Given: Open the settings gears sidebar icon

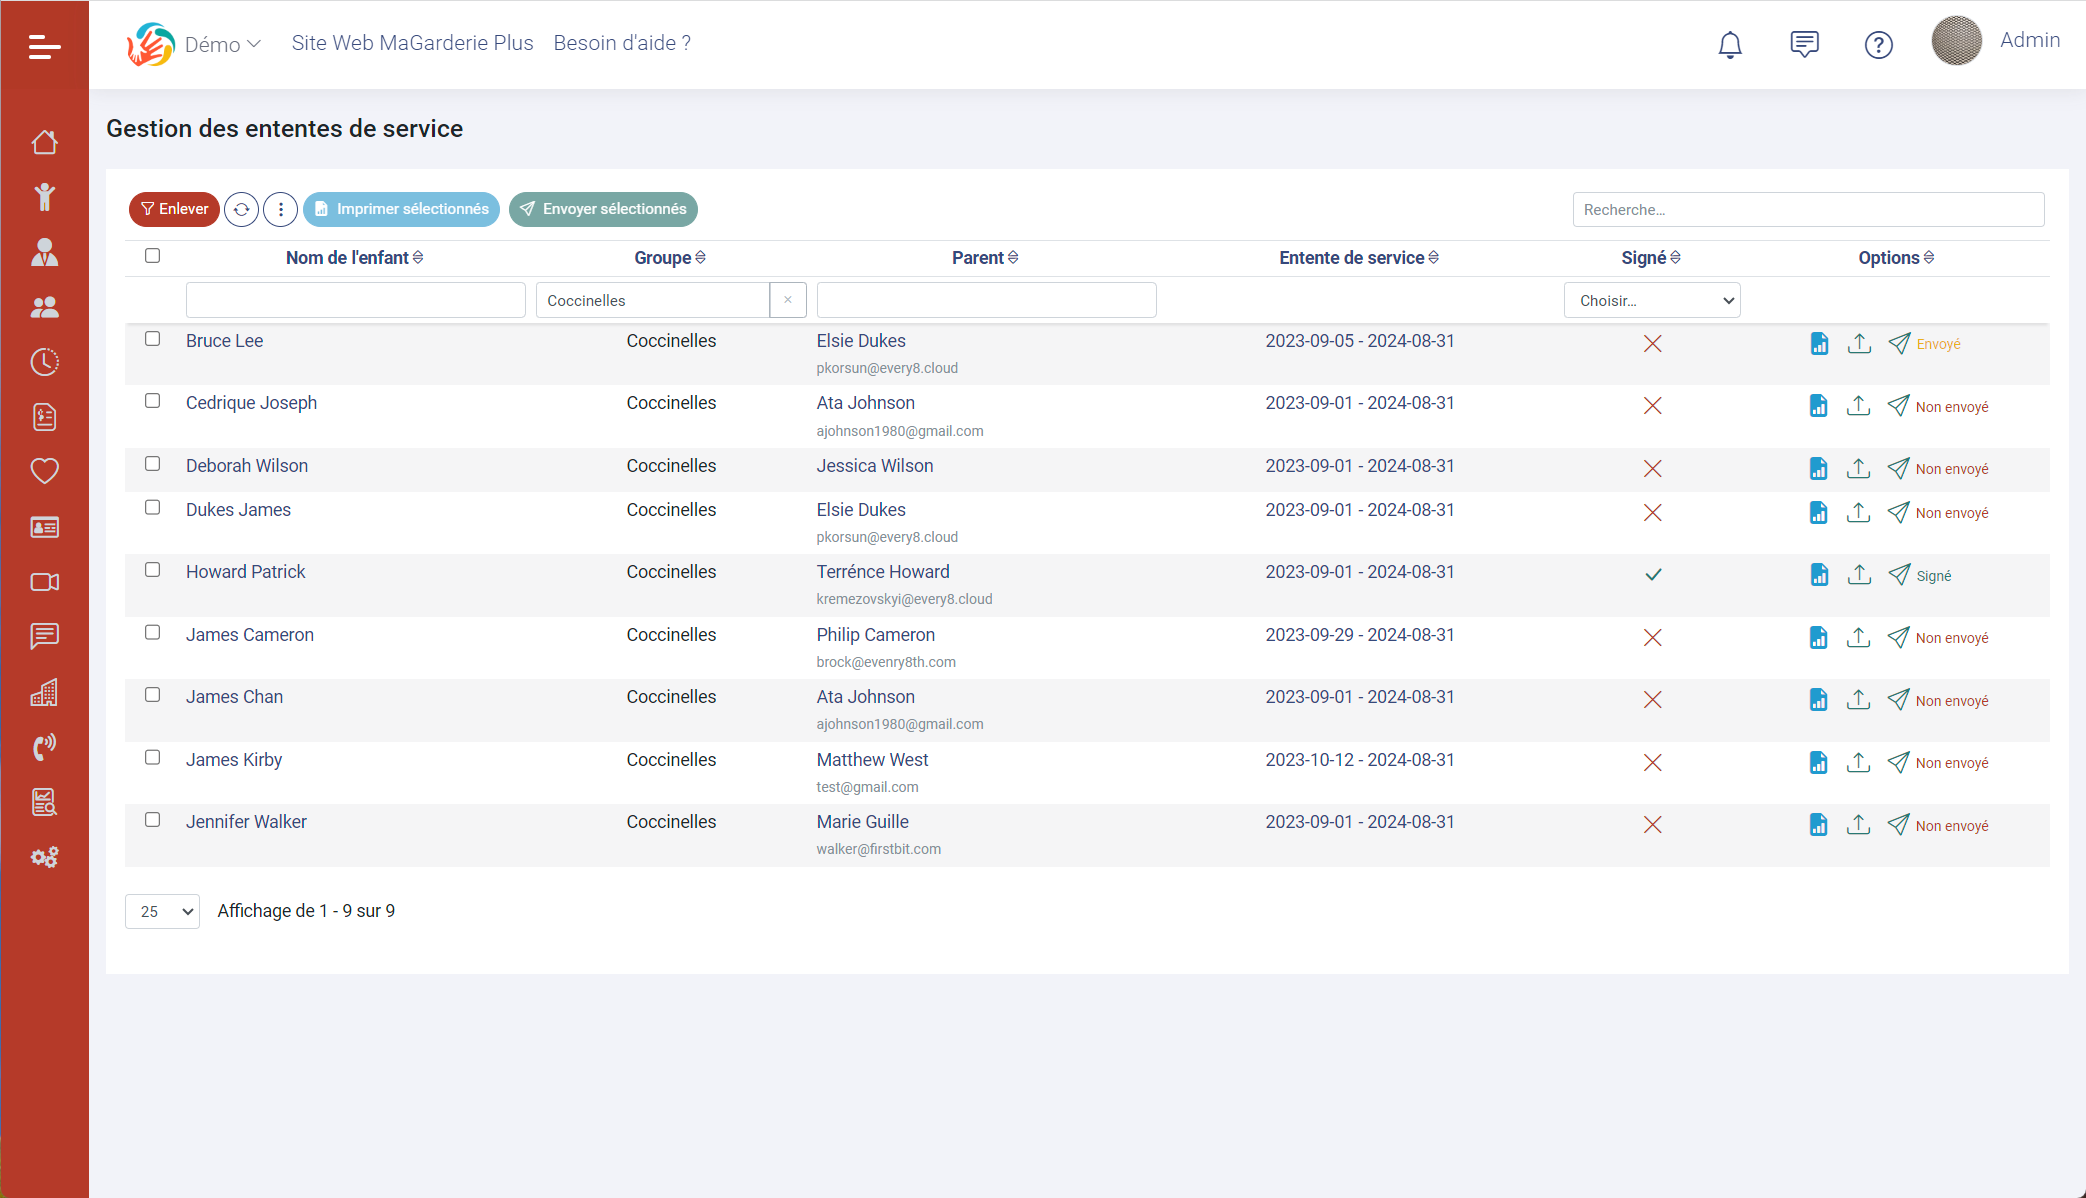Looking at the screenshot, I should (44, 857).
